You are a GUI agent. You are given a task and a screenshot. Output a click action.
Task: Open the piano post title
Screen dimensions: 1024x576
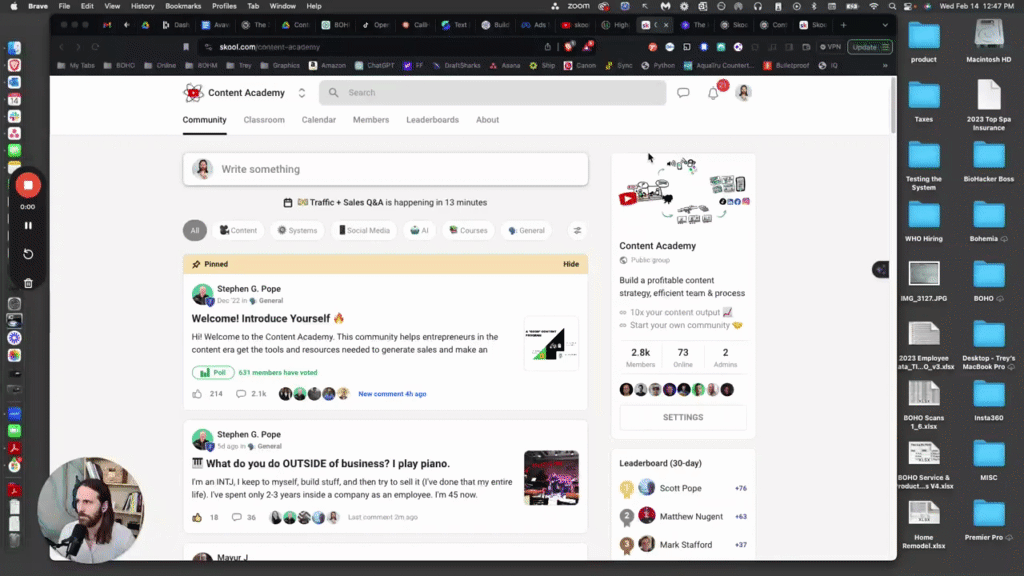321,464
